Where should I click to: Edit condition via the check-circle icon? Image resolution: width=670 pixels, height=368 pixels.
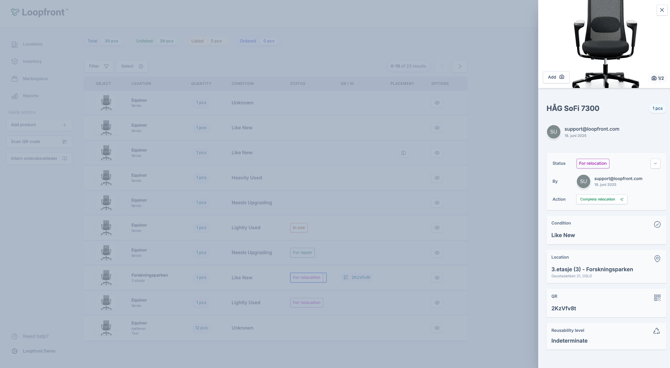(657, 224)
